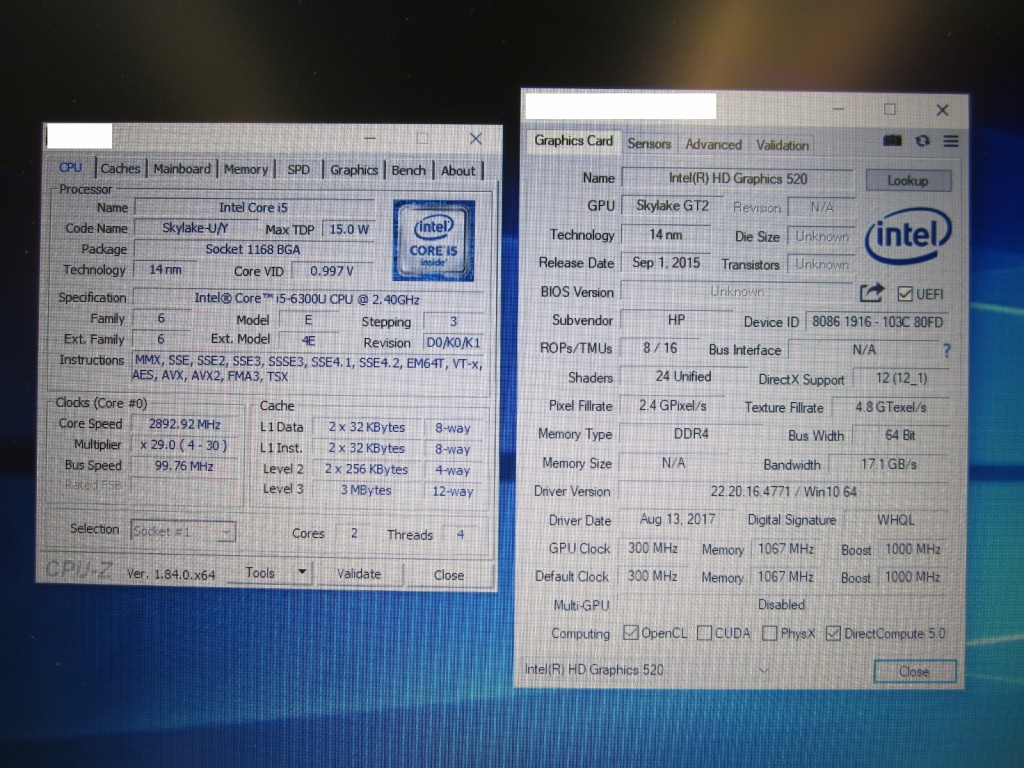Click the Multiplier value x 29.0
The image size is (1024, 768).
point(185,445)
